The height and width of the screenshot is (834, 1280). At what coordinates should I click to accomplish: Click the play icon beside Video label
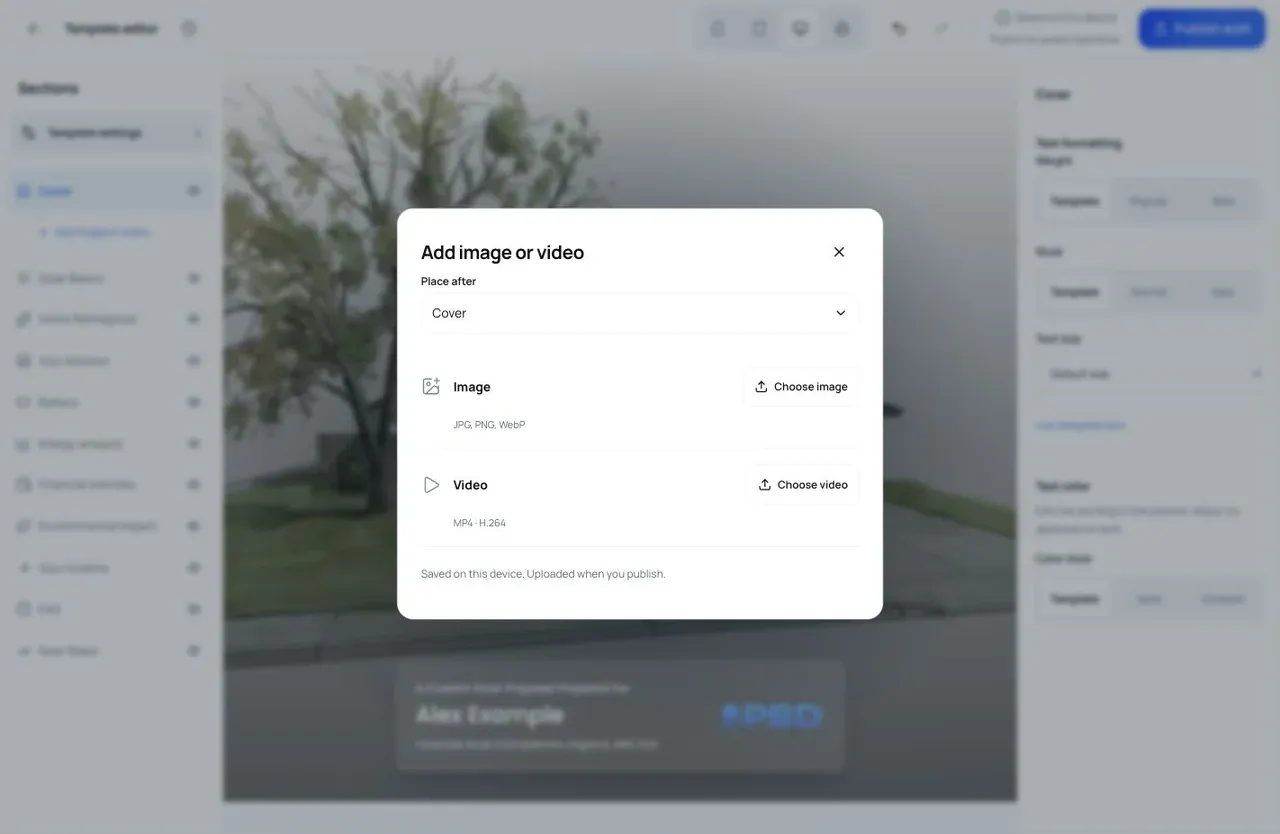click(x=431, y=485)
